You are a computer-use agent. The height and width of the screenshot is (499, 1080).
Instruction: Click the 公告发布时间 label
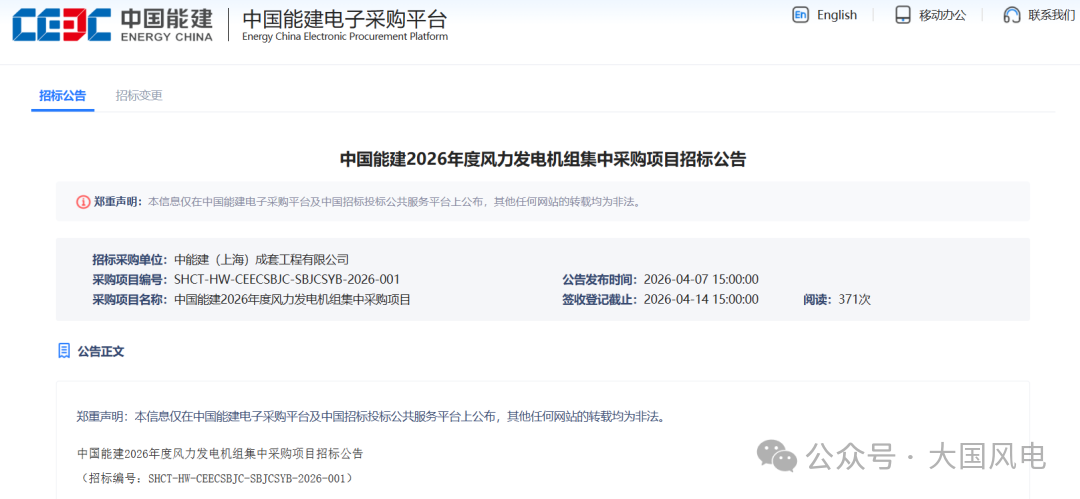point(600,279)
